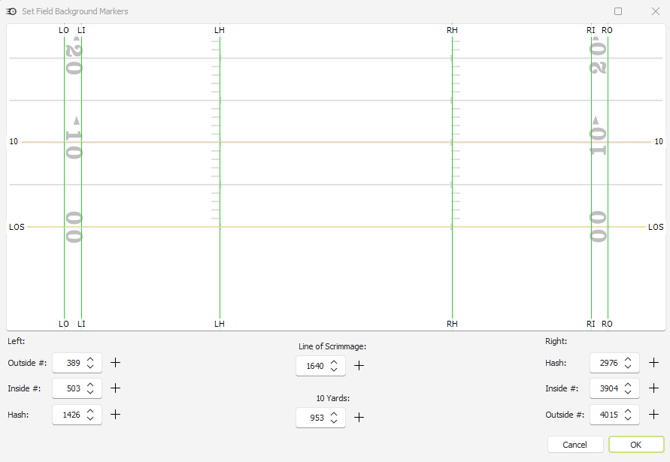Select the bottom RO marker label

coord(607,324)
